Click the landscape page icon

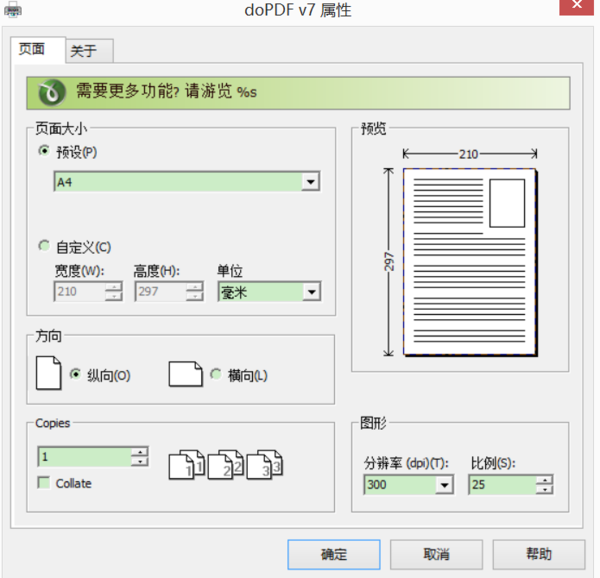186,374
